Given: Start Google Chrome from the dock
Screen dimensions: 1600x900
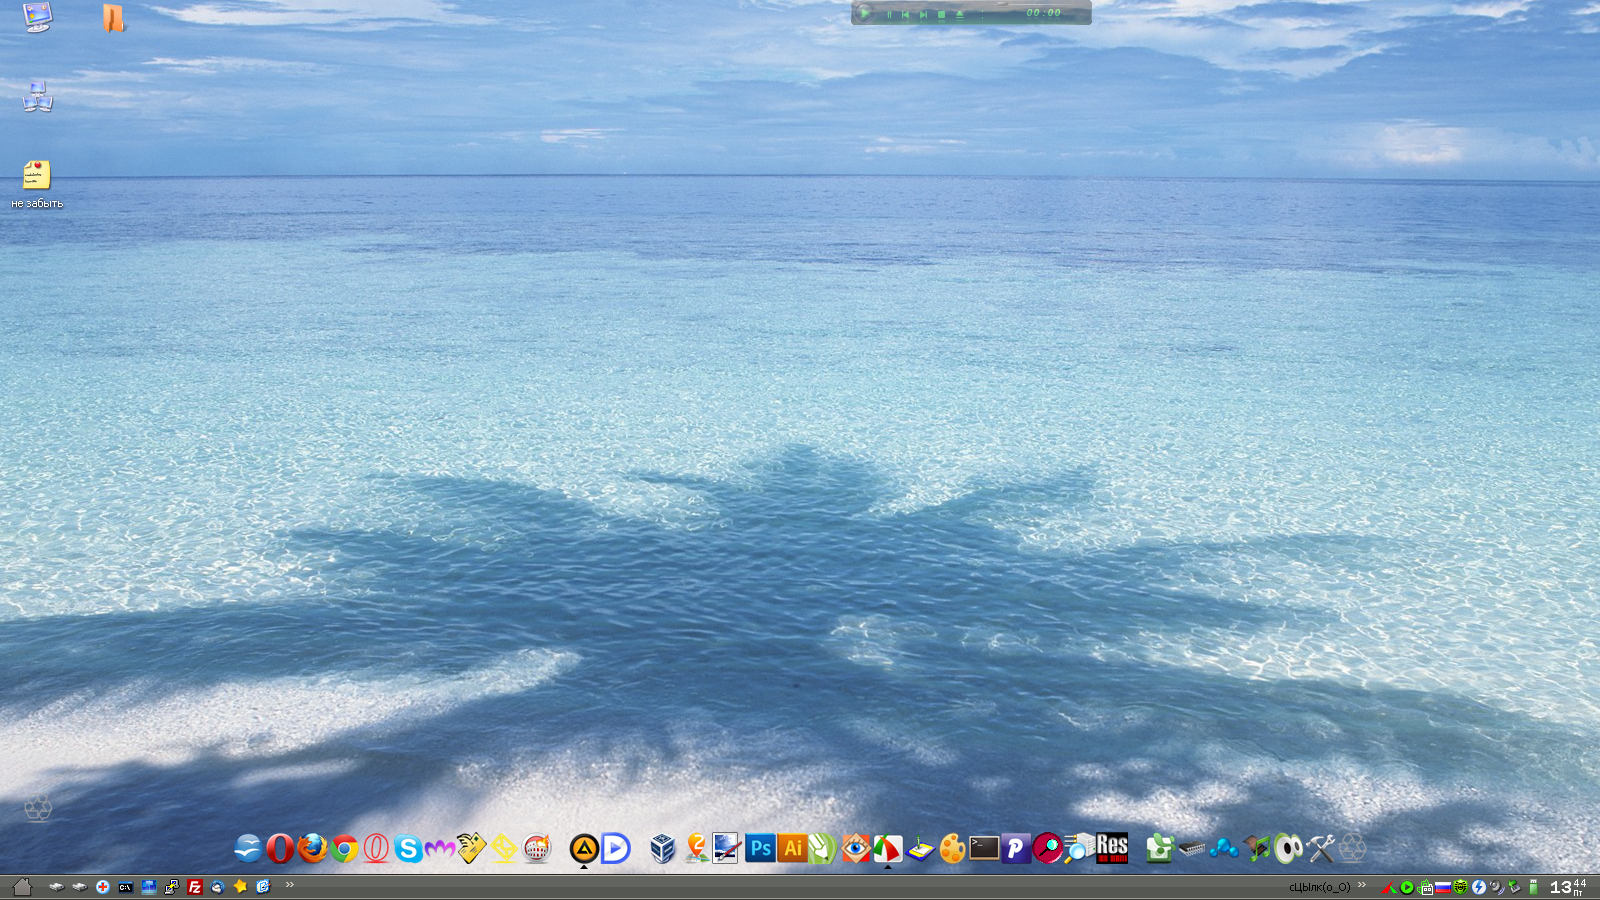Looking at the screenshot, I should click(x=344, y=849).
